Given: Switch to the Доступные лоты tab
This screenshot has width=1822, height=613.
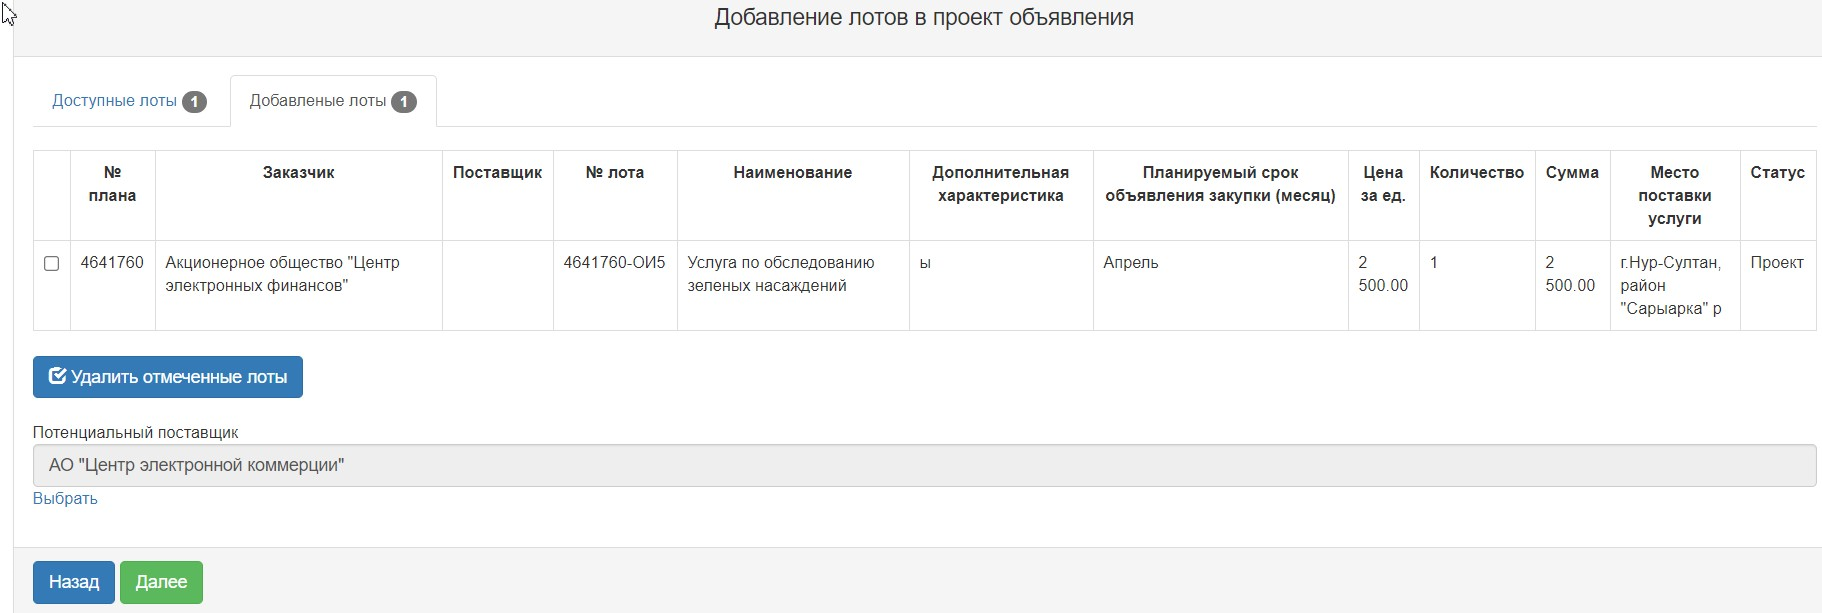Looking at the screenshot, I should [x=129, y=101].
